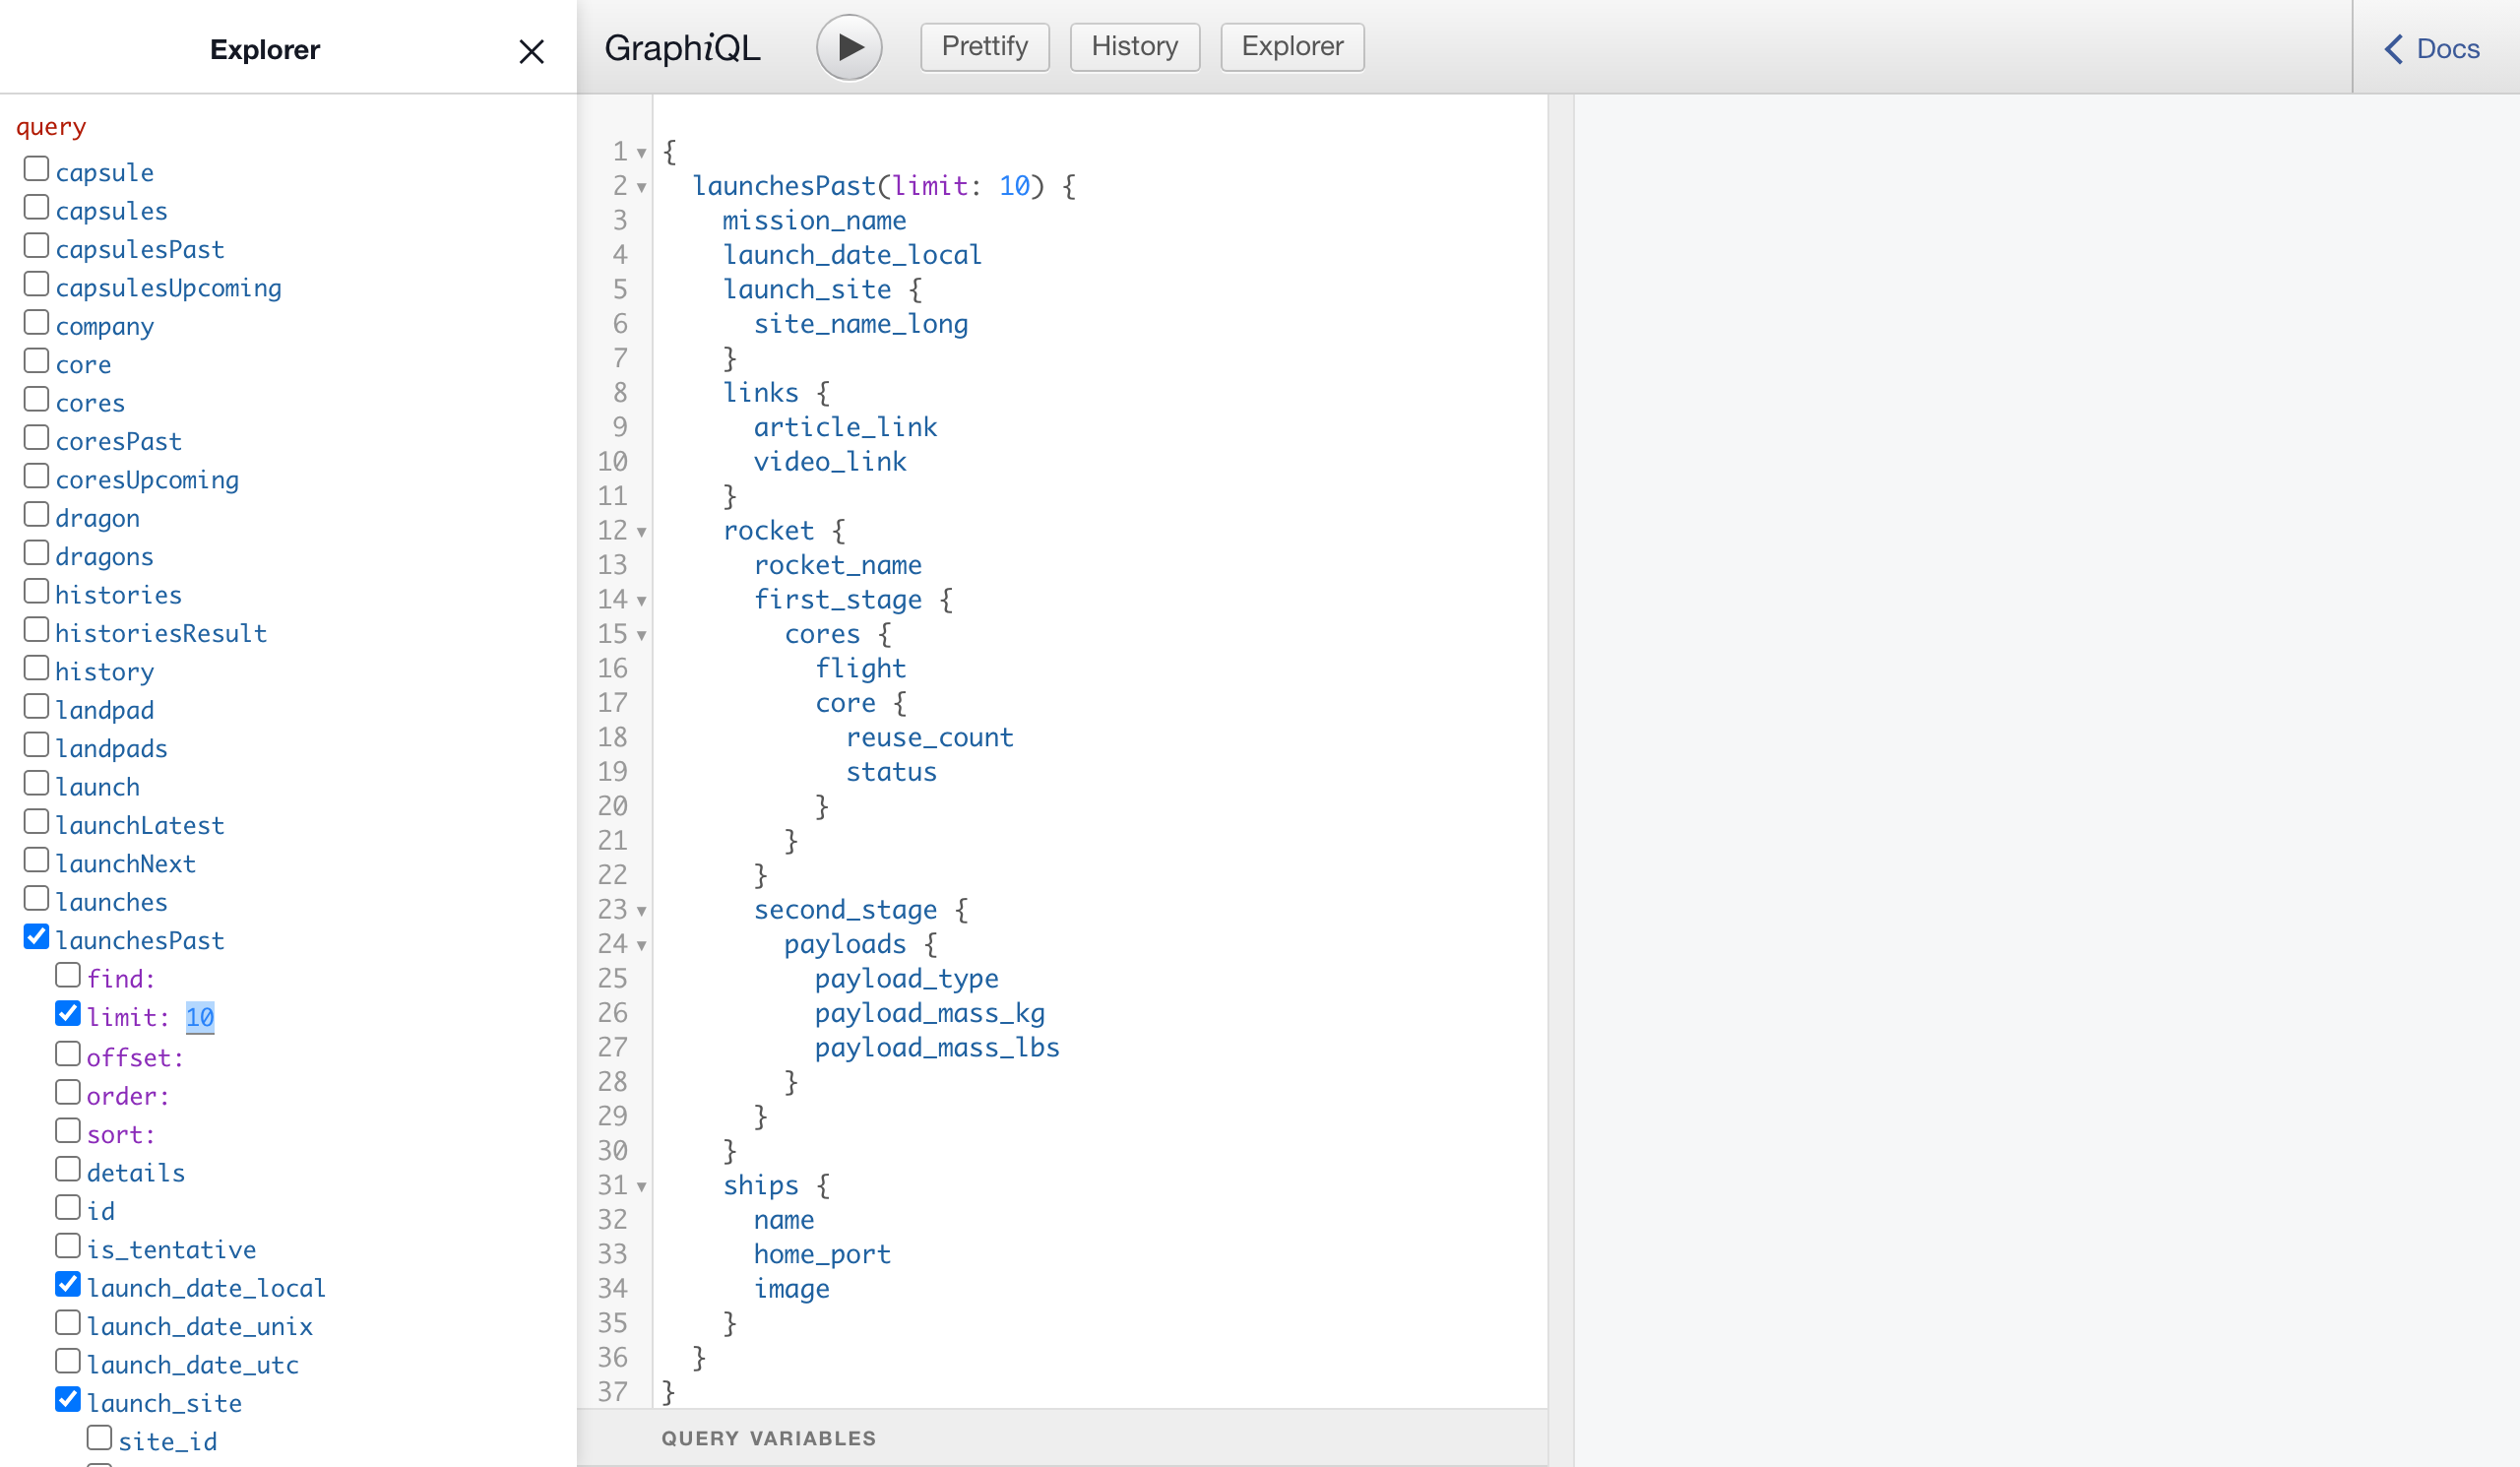Screen dimensions: 2520x1467
Task: Tick the core checkbox
Action: pyautogui.click(x=36, y=360)
